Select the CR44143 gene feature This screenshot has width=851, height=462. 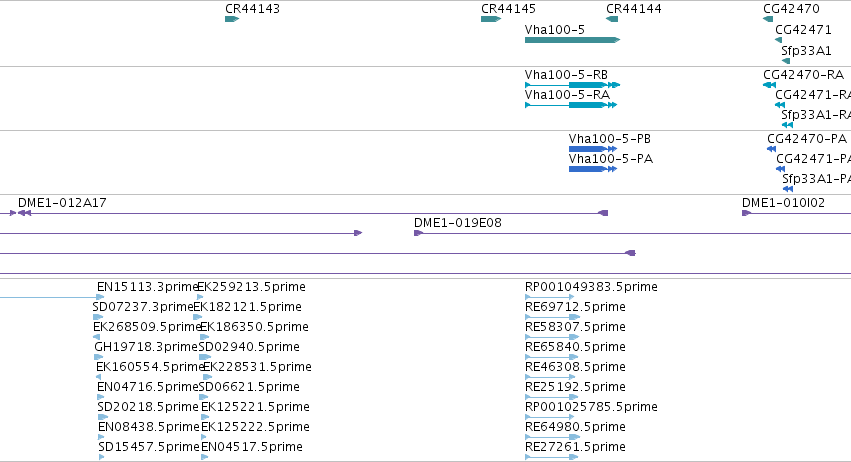232,19
